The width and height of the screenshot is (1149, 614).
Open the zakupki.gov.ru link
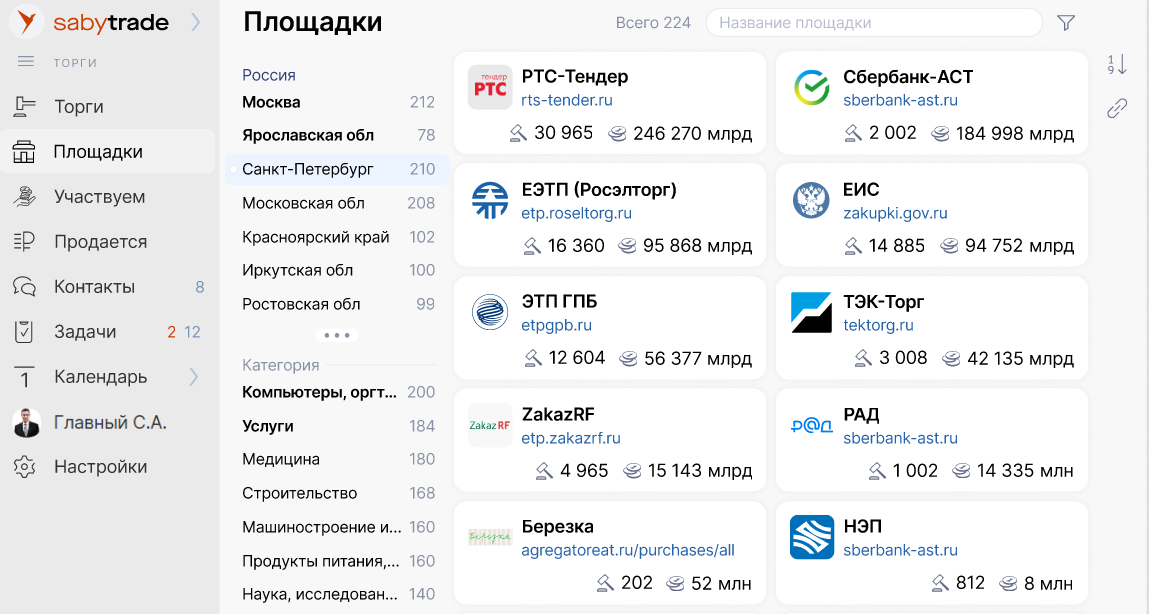click(895, 213)
